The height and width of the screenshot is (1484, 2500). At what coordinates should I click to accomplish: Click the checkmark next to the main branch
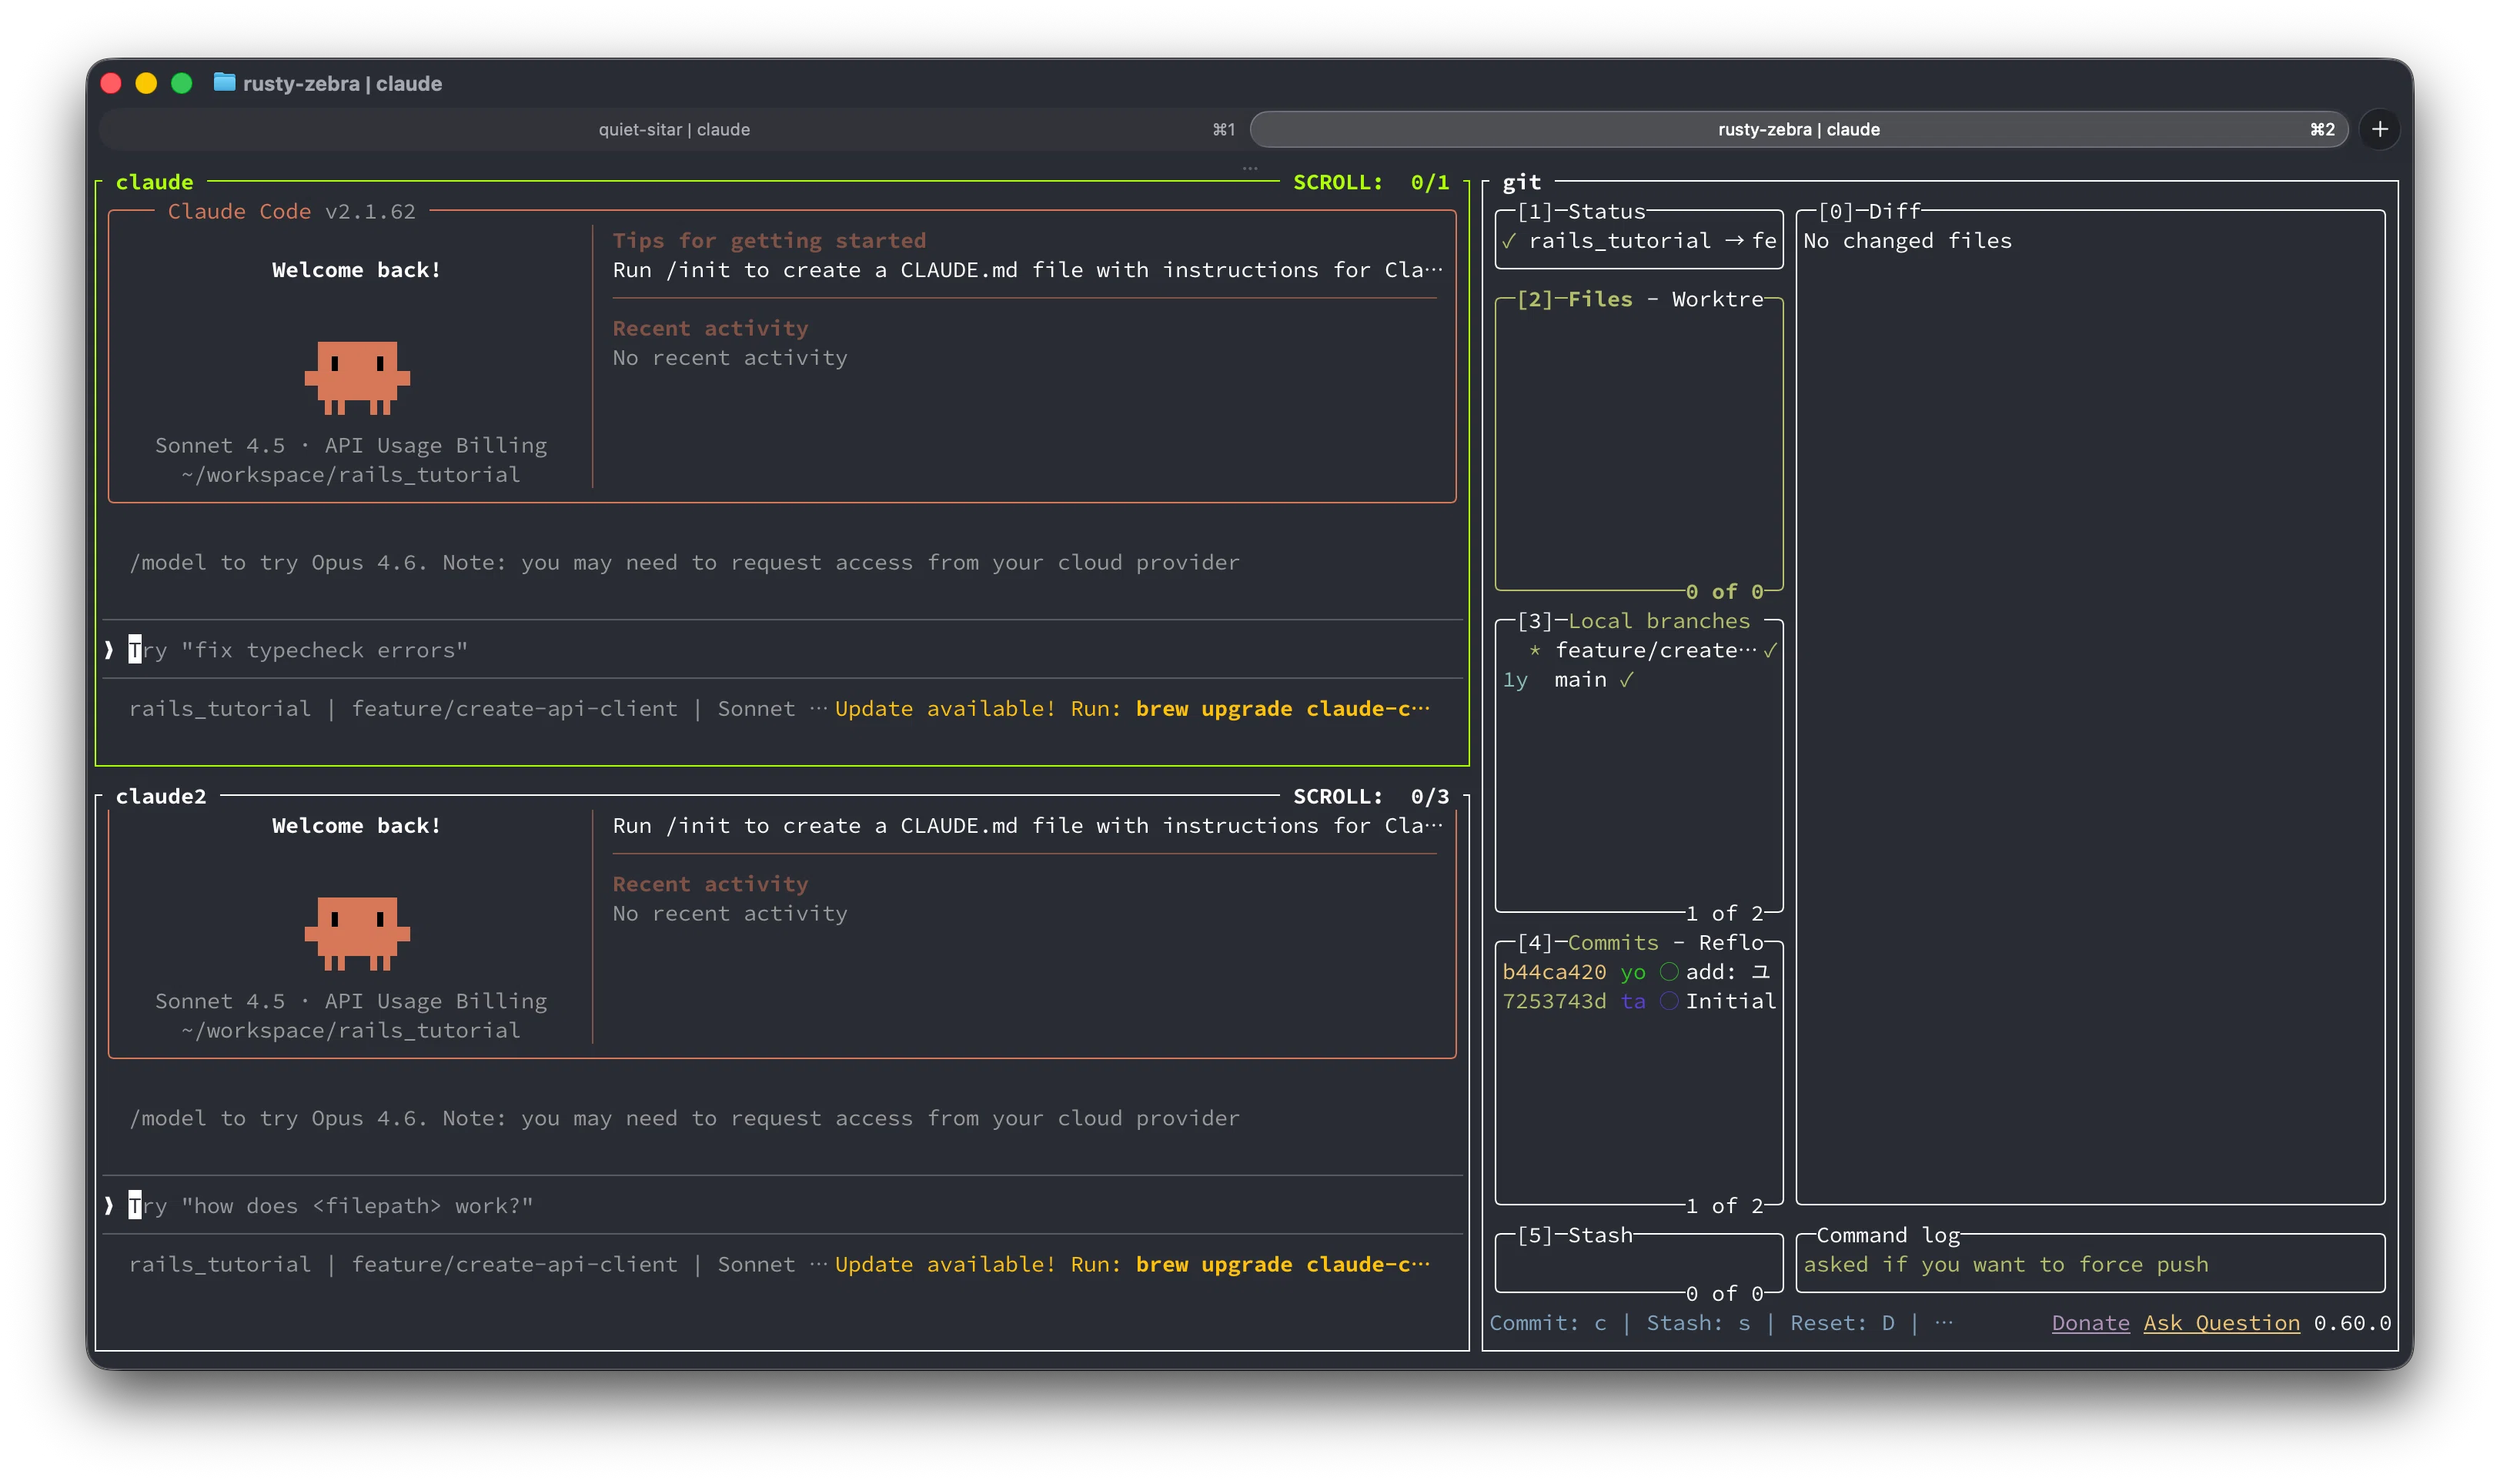tap(1627, 680)
